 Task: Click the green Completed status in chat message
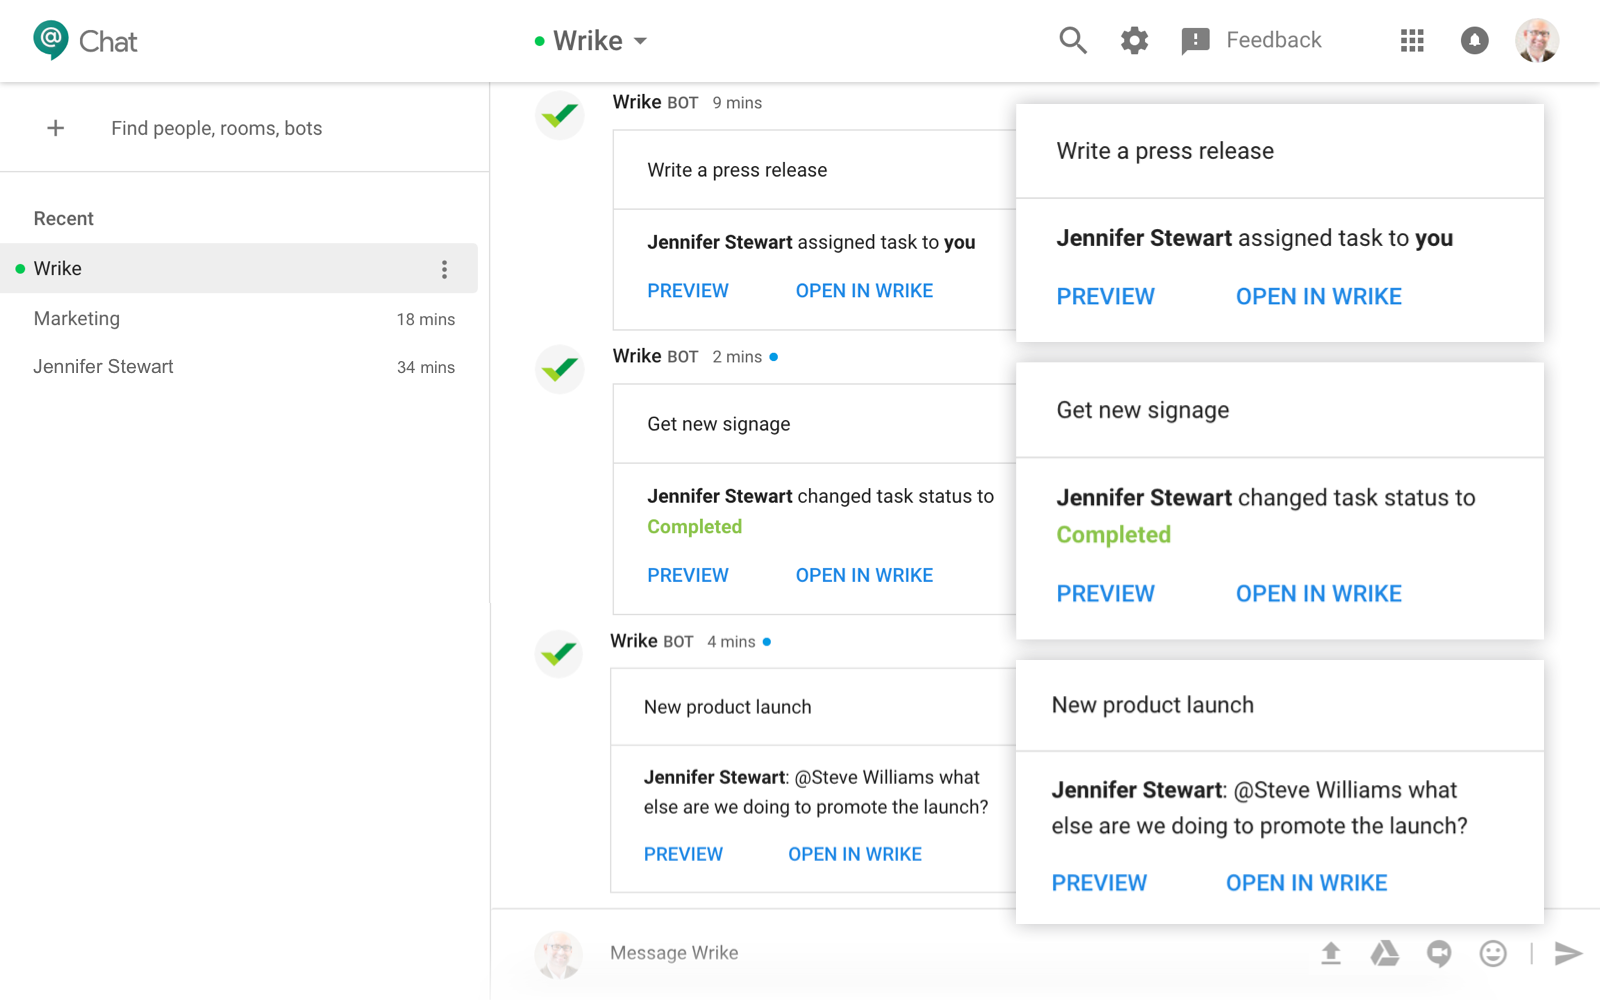point(694,527)
